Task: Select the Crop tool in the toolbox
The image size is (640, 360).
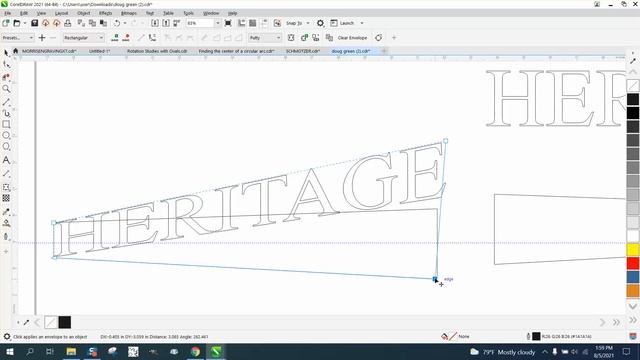Action: pos(6,77)
